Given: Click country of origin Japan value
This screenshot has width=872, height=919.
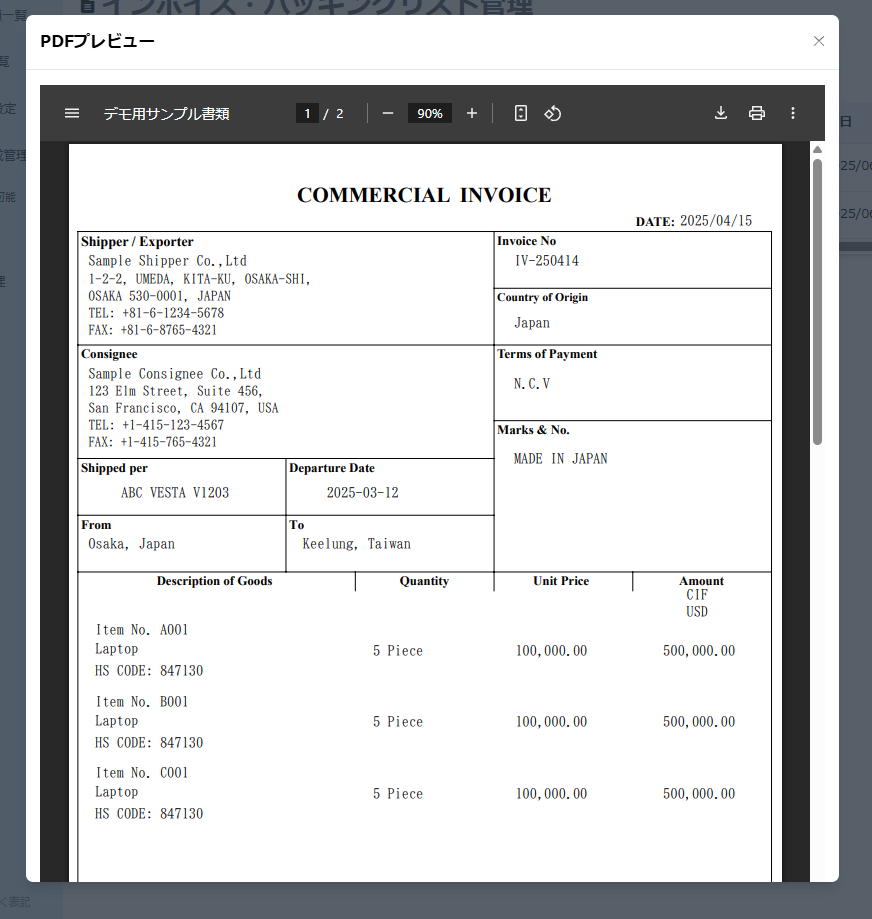Looking at the screenshot, I should tap(532, 323).
